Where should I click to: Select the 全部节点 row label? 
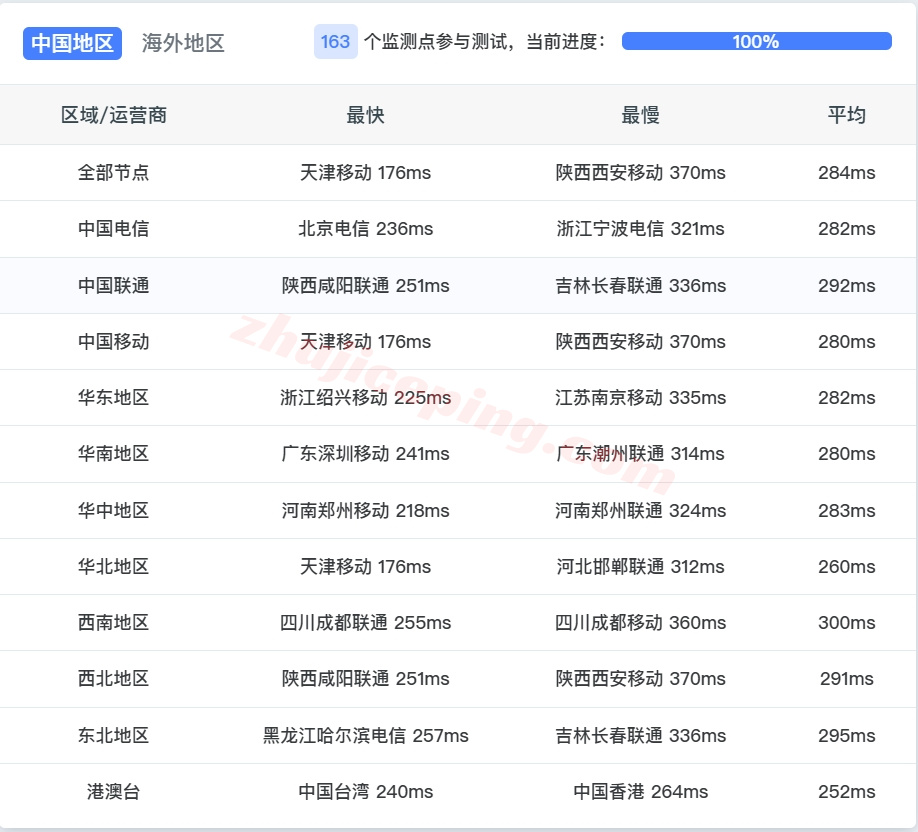point(114,173)
